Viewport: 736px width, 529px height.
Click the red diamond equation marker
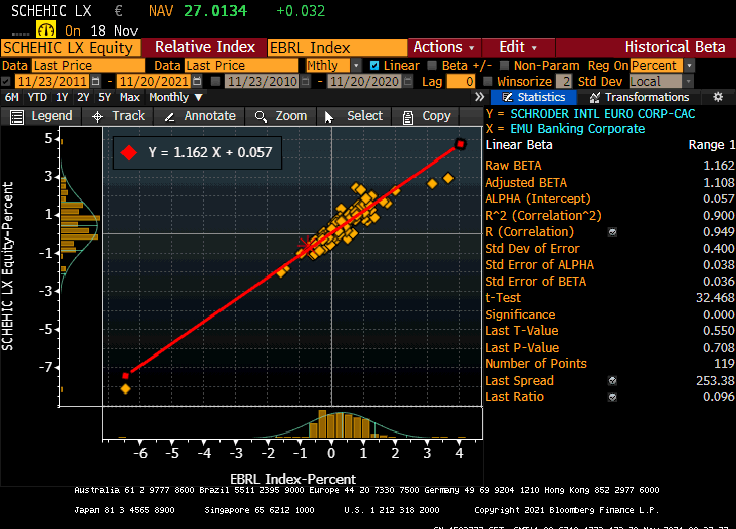point(129,153)
